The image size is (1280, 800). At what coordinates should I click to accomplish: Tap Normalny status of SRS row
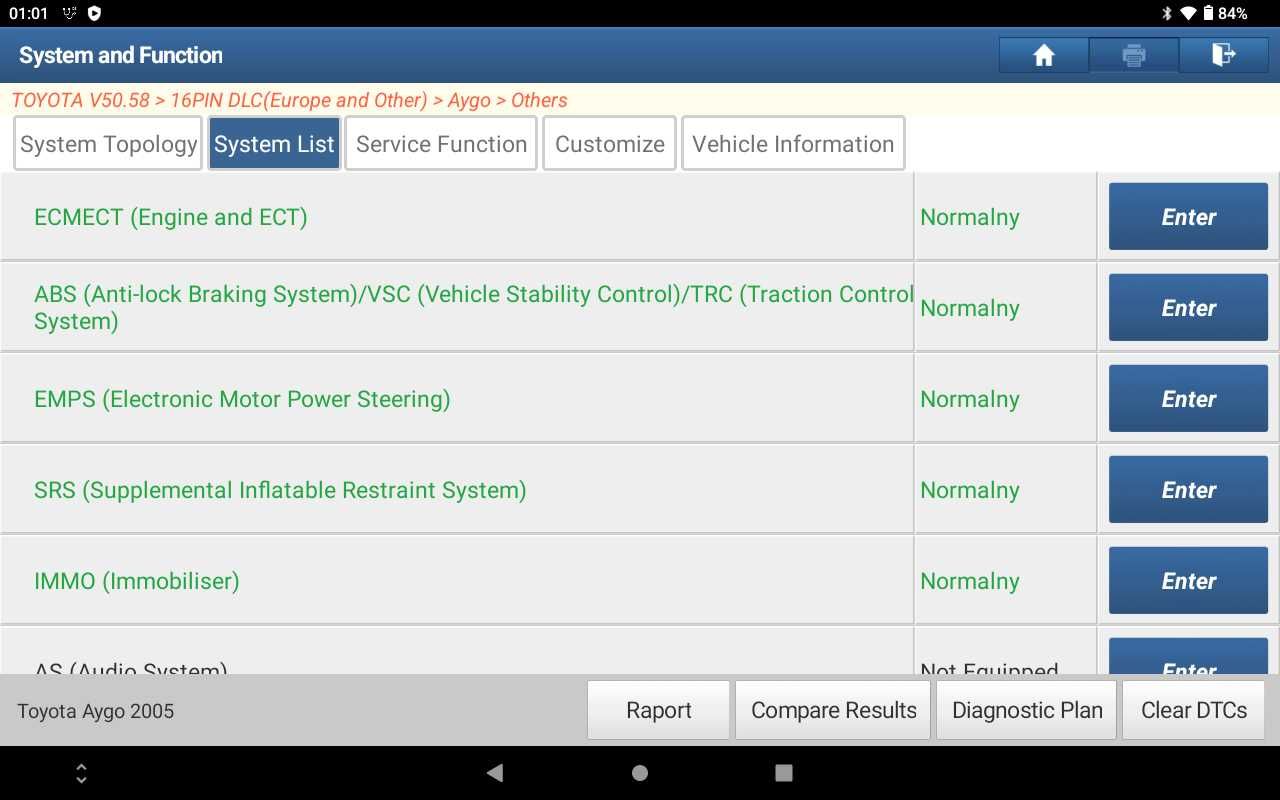pyautogui.click(x=970, y=490)
